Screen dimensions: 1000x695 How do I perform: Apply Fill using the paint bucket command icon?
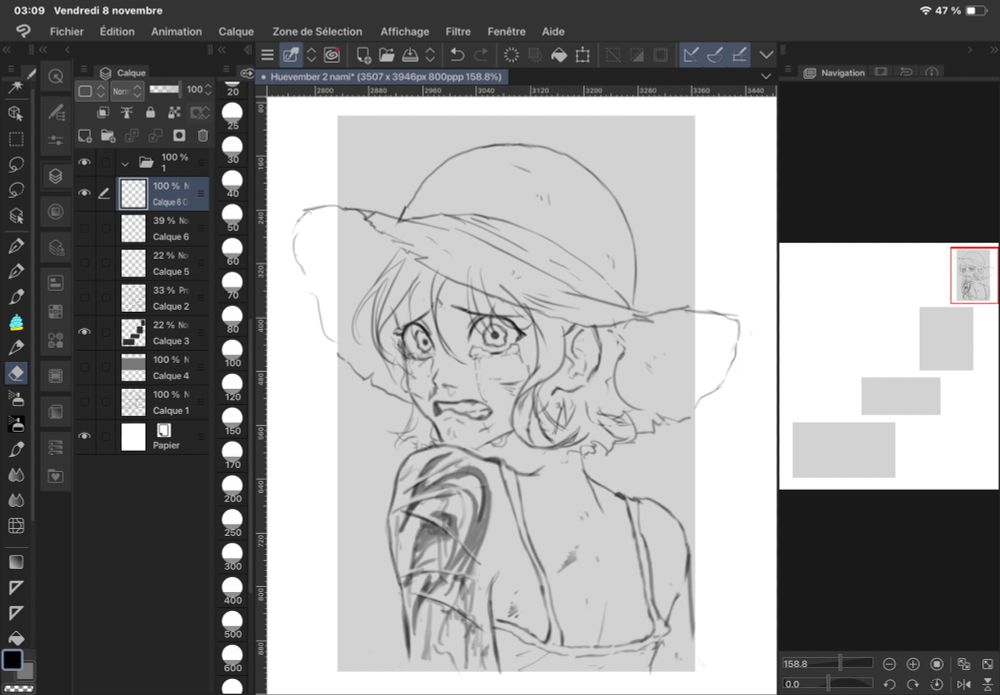pyautogui.click(x=559, y=55)
